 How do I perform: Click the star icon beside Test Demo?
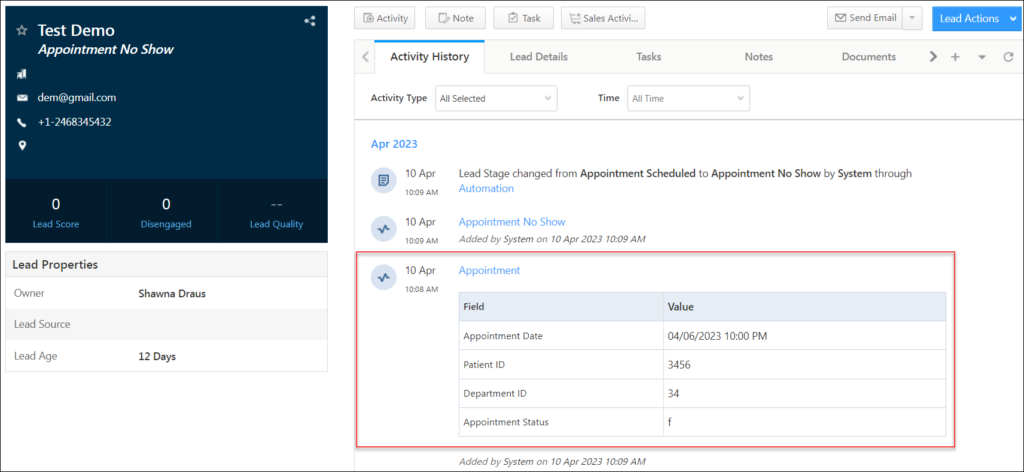tap(22, 31)
